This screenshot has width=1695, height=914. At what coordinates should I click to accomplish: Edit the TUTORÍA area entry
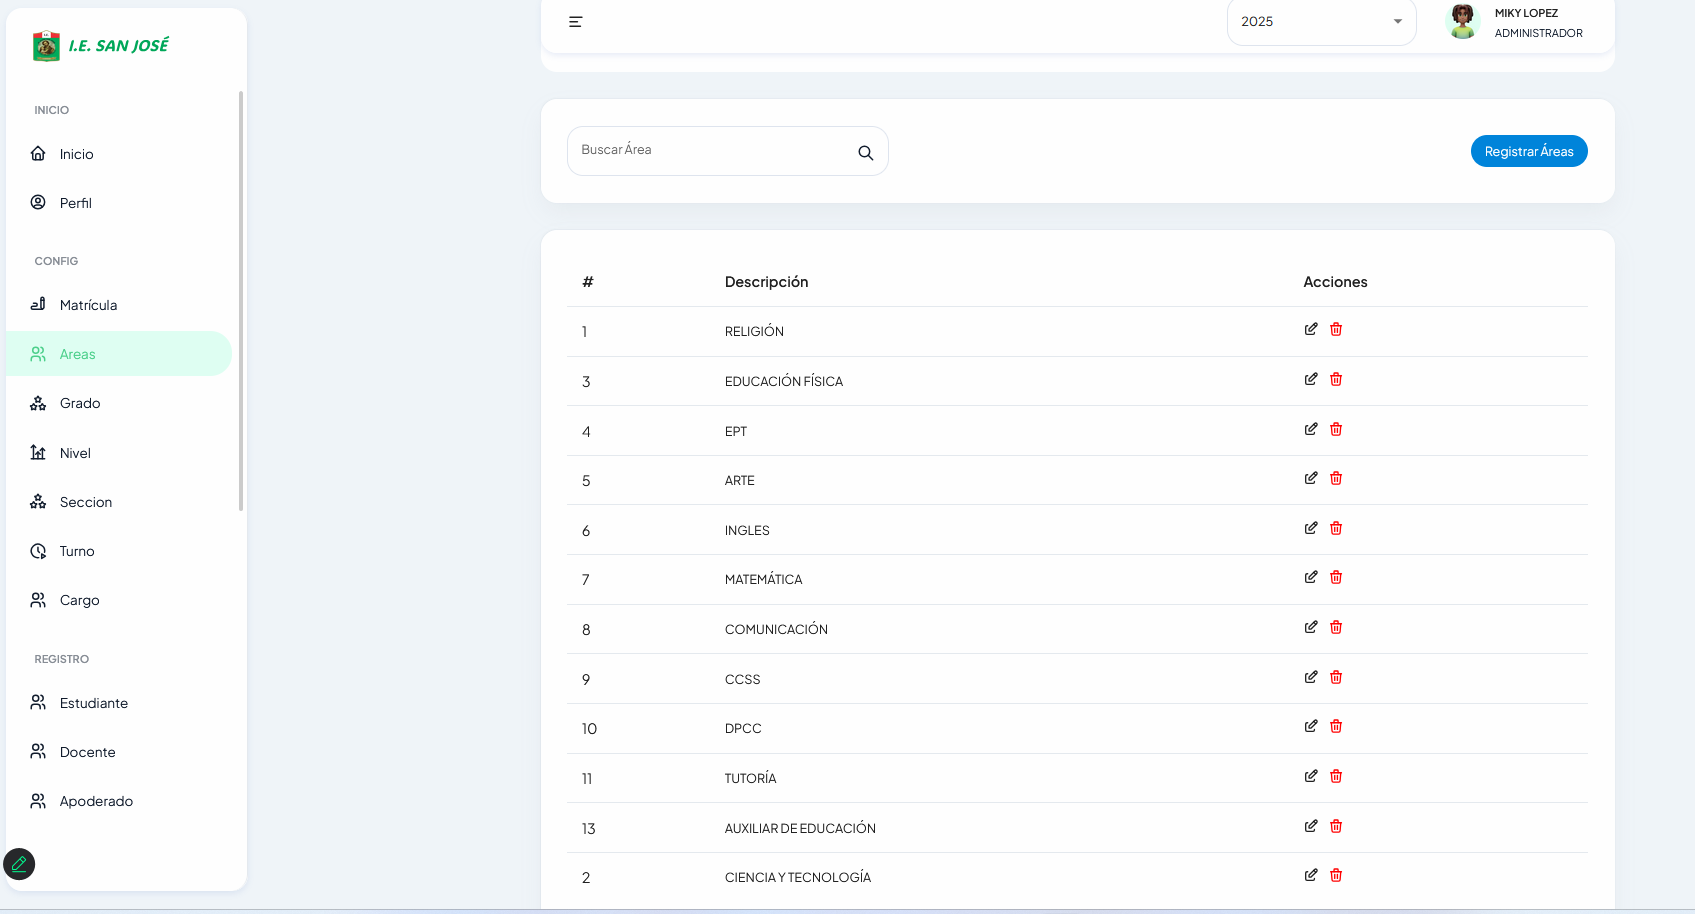[1310, 776]
